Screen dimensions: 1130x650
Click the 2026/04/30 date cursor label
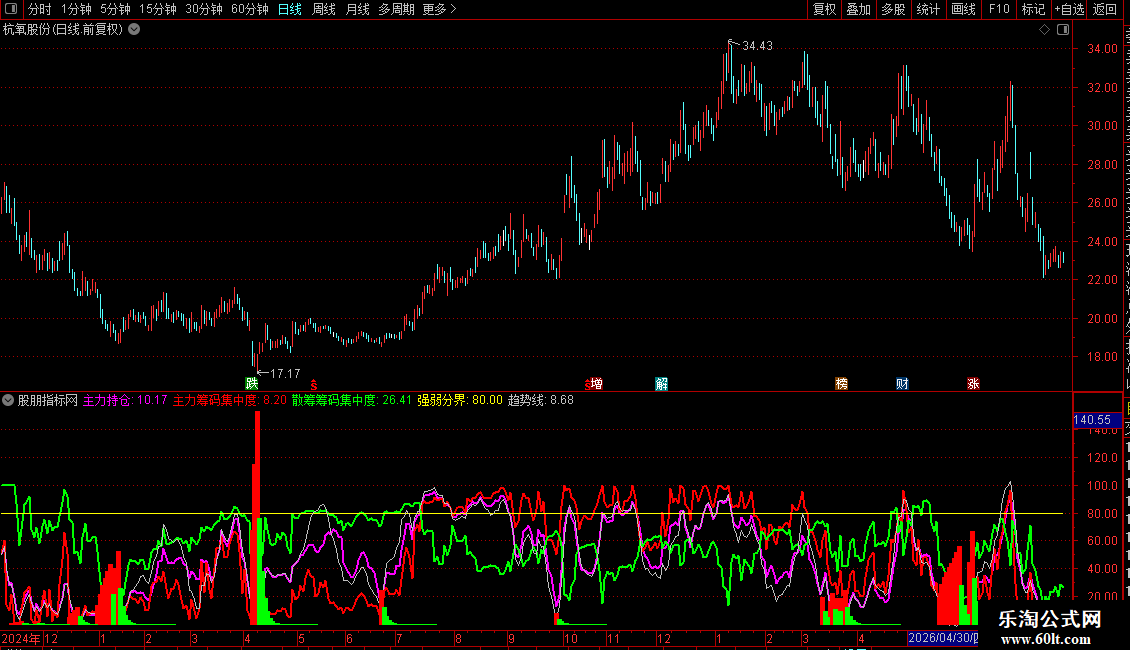pos(943,638)
